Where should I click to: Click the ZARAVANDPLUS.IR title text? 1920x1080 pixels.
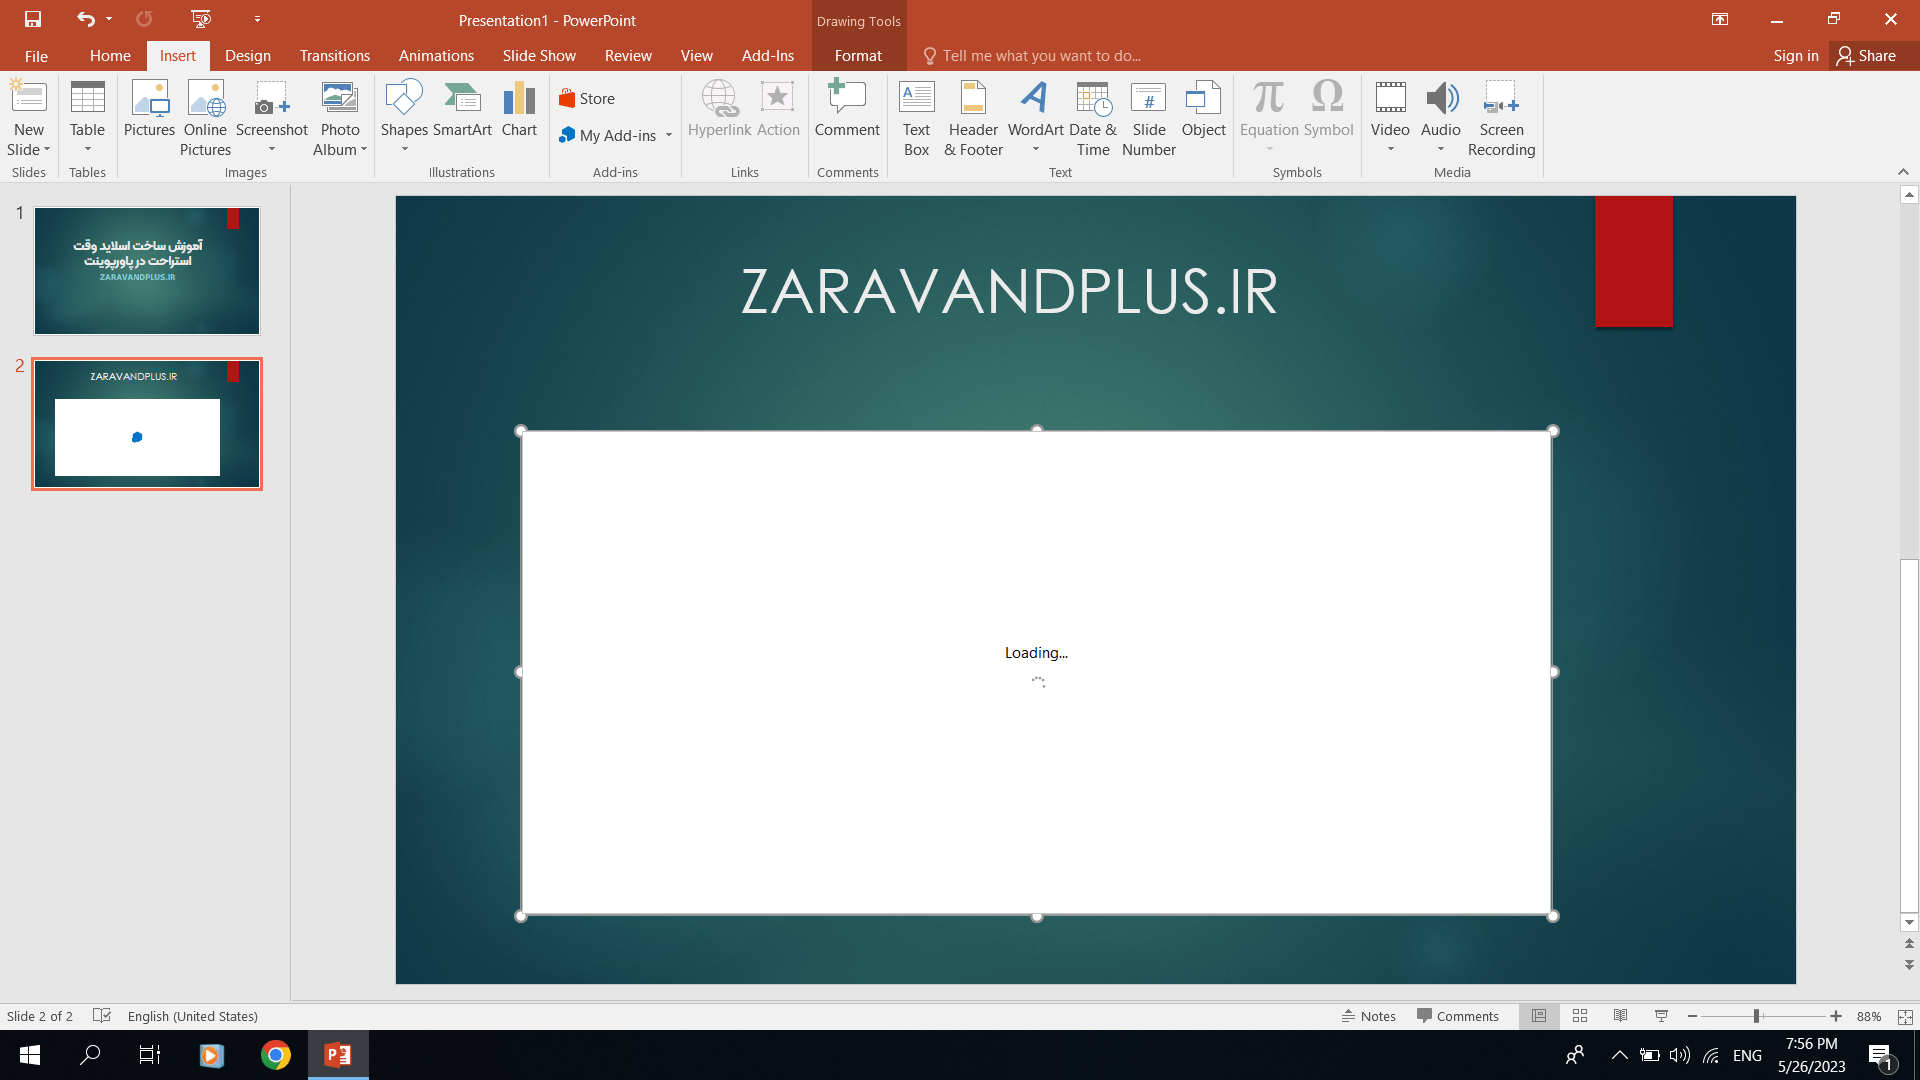tap(1009, 292)
